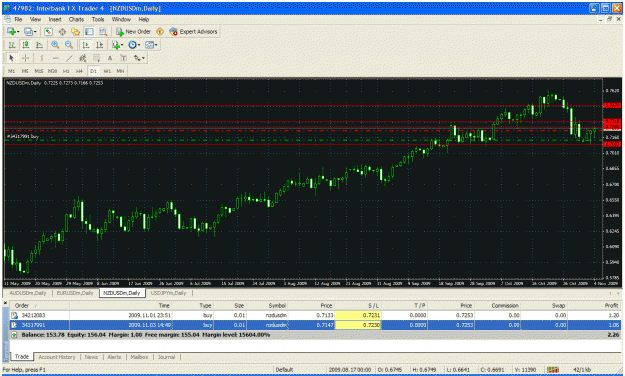Viewport: 625px width, 376px height.
Task: Expand the Profiles dropdown arrow
Action: tap(35, 32)
